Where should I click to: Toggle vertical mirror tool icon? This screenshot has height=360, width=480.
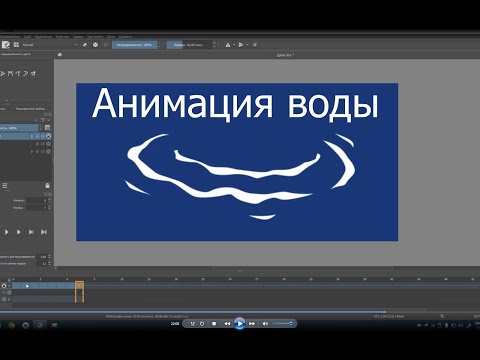tap(241, 45)
